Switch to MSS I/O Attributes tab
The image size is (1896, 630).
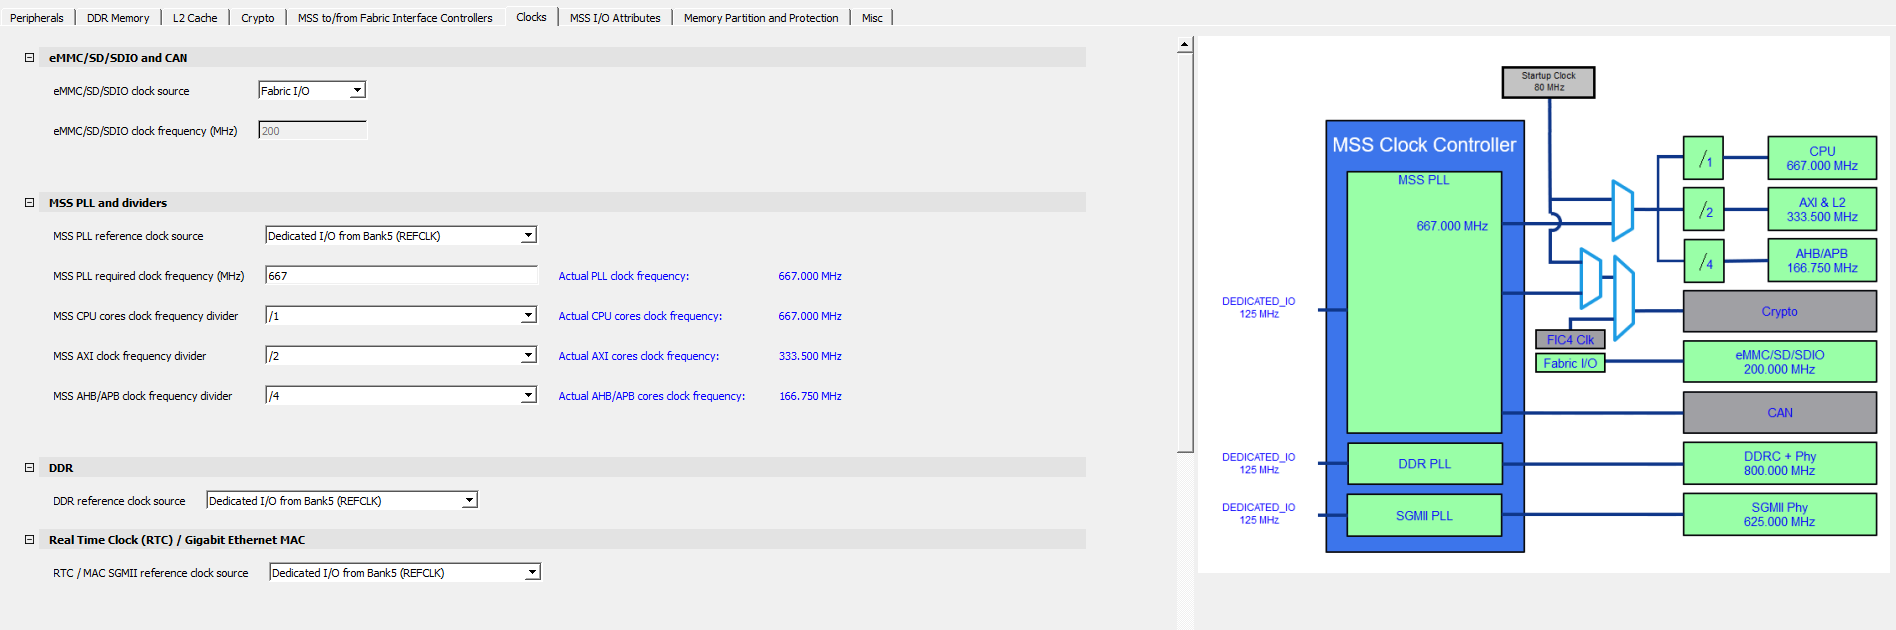click(x=615, y=18)
